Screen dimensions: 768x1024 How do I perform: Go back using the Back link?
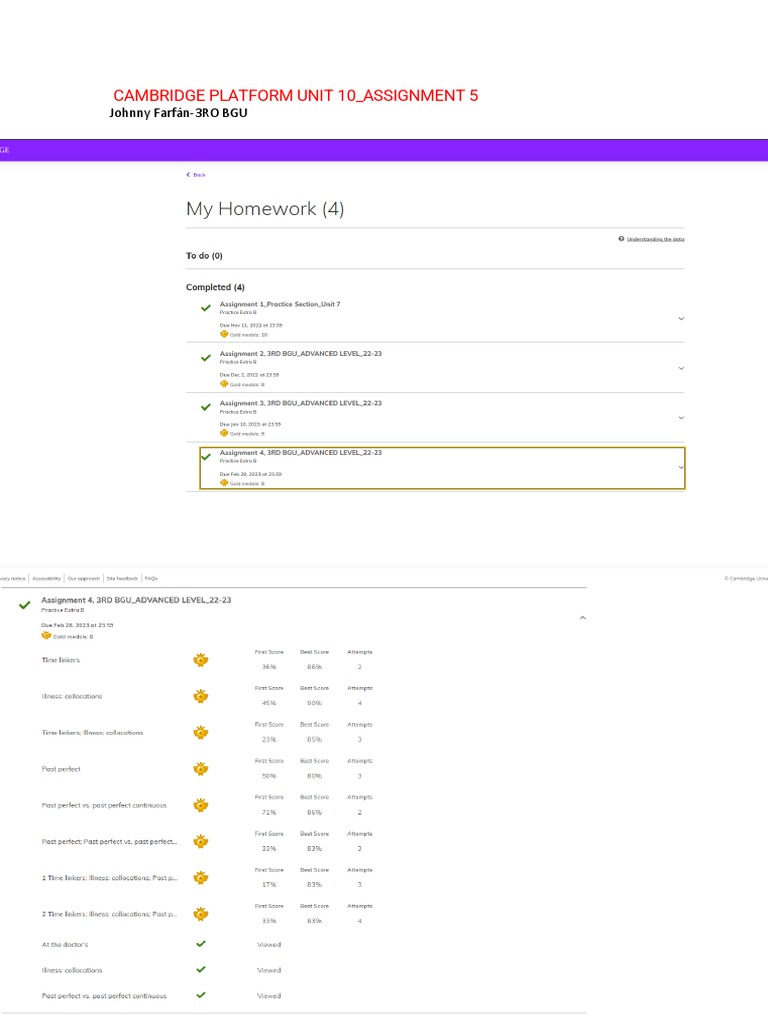point(196,175)
